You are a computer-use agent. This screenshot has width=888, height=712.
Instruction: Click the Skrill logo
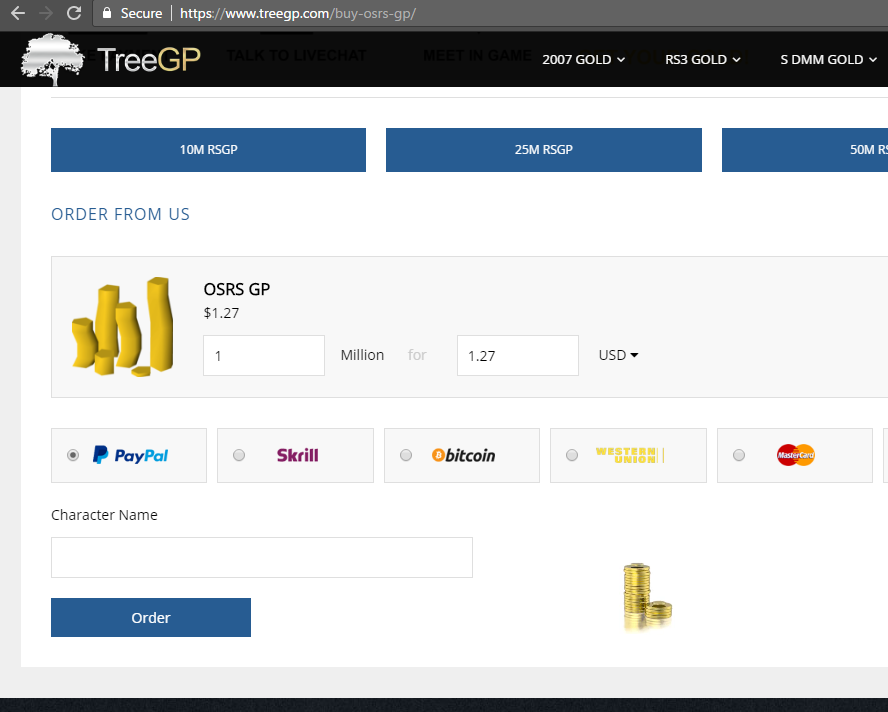click(x=297, y=455)
